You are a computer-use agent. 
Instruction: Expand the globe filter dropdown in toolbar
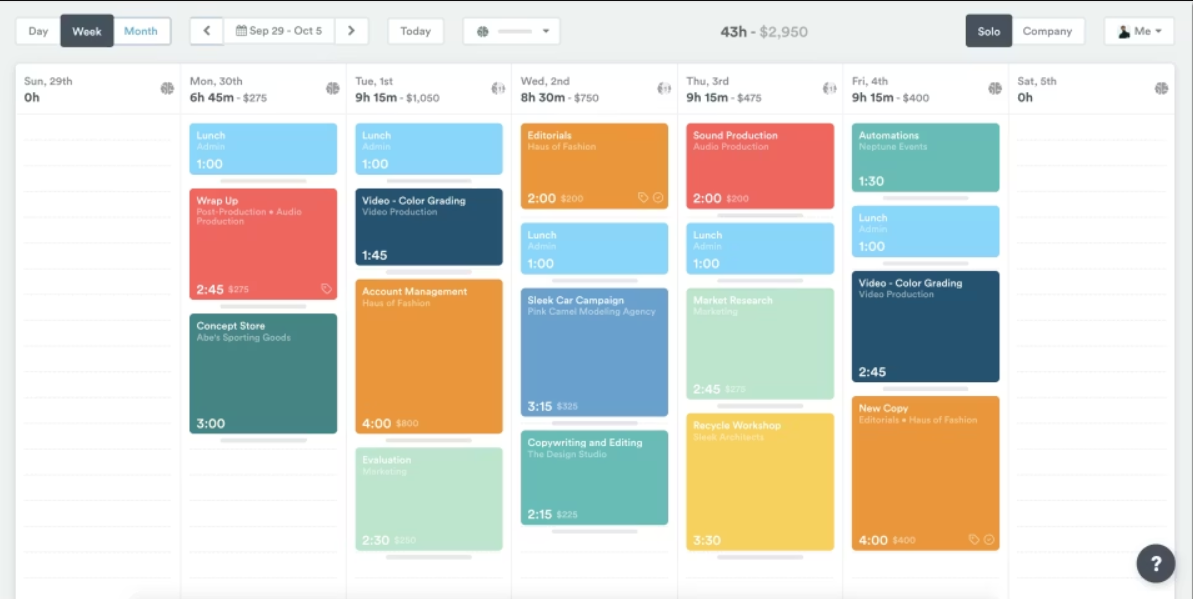pyautogui.click(x=512, y=31)
